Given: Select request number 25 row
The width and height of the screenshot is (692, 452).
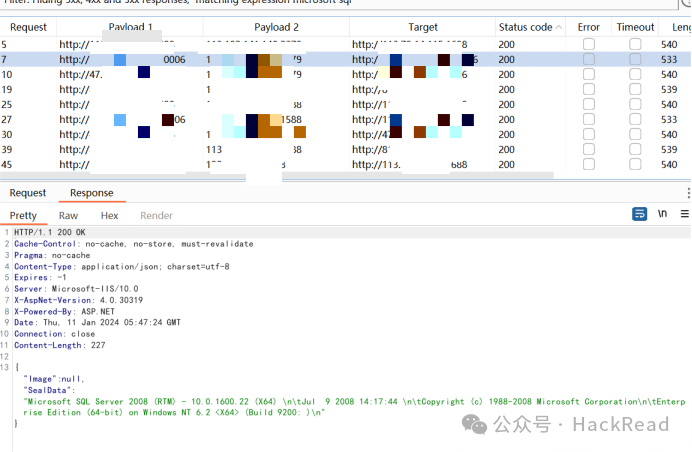Looking at the screenshot, I should coord(346,104).
